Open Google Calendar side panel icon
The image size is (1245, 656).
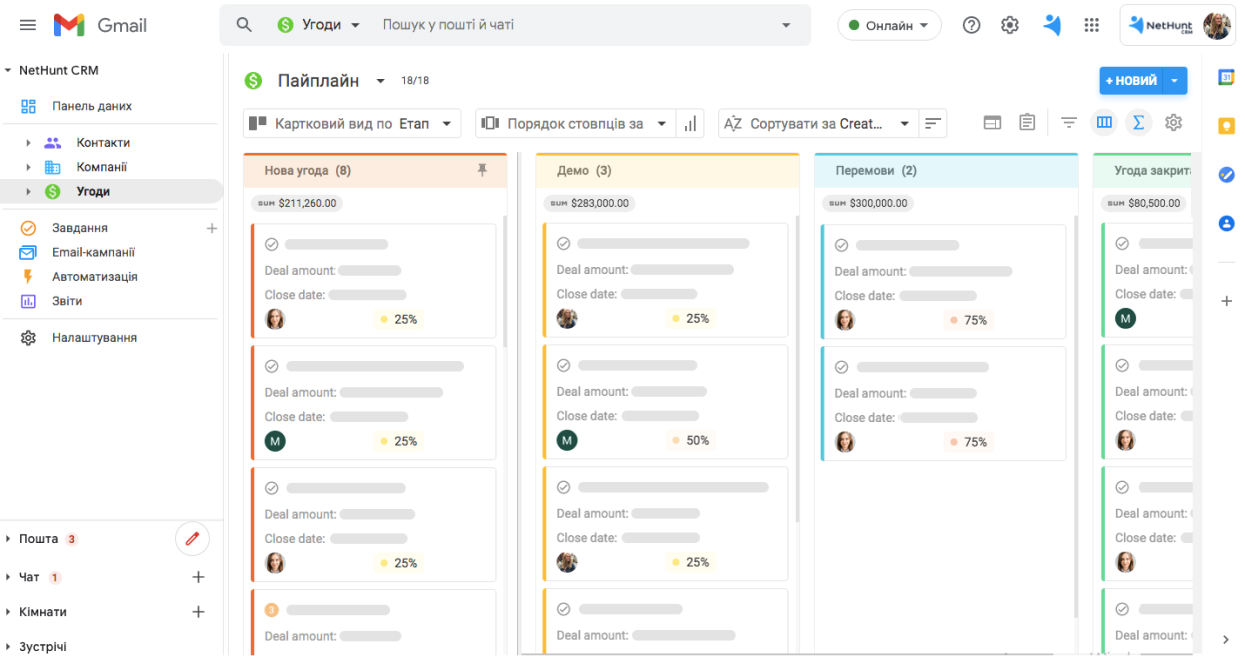[x=1226, y=77]
